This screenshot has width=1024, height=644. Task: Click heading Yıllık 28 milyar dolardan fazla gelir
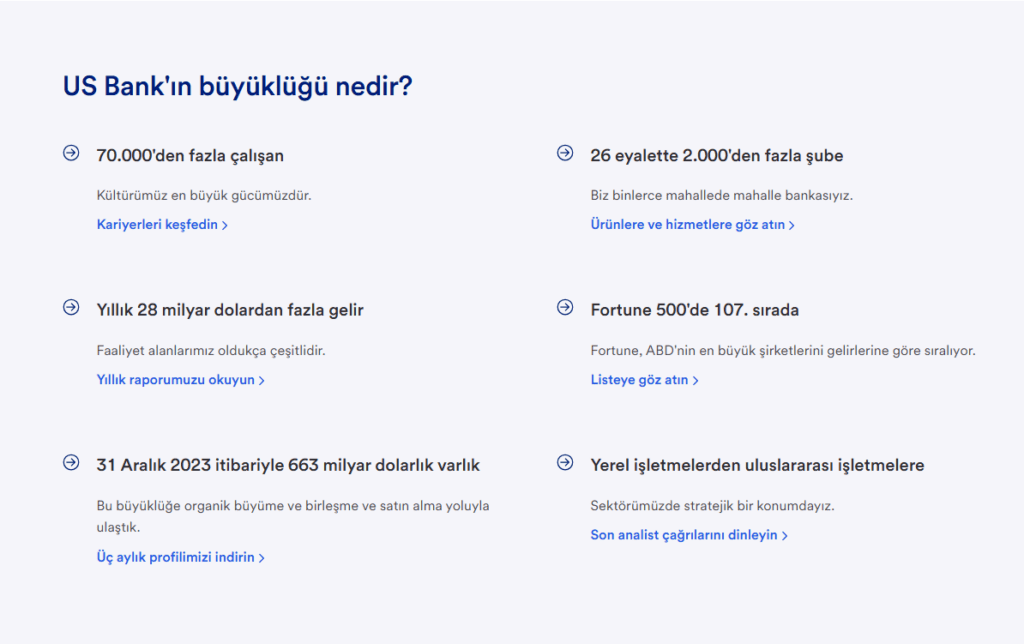[230, 310]
